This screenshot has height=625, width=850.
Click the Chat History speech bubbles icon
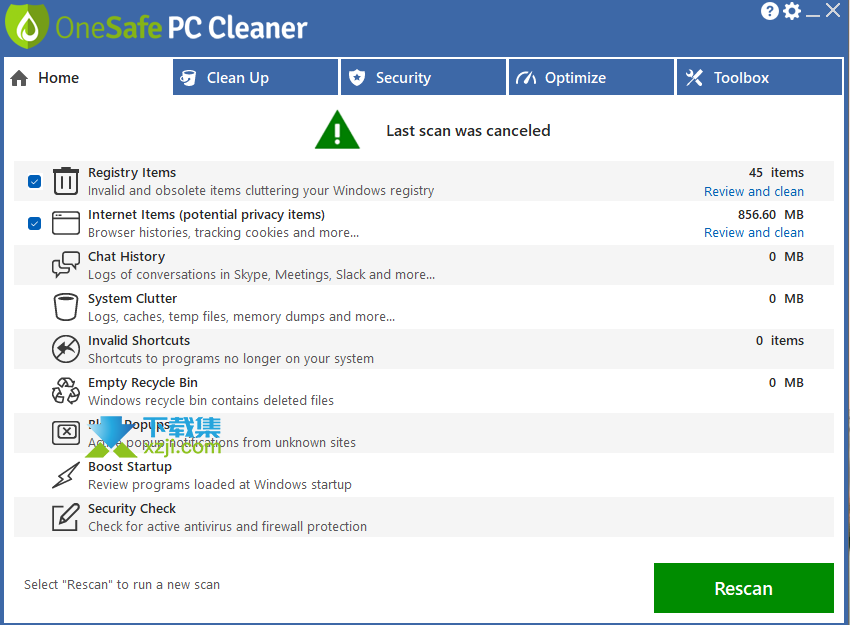[x=66, y=265]
